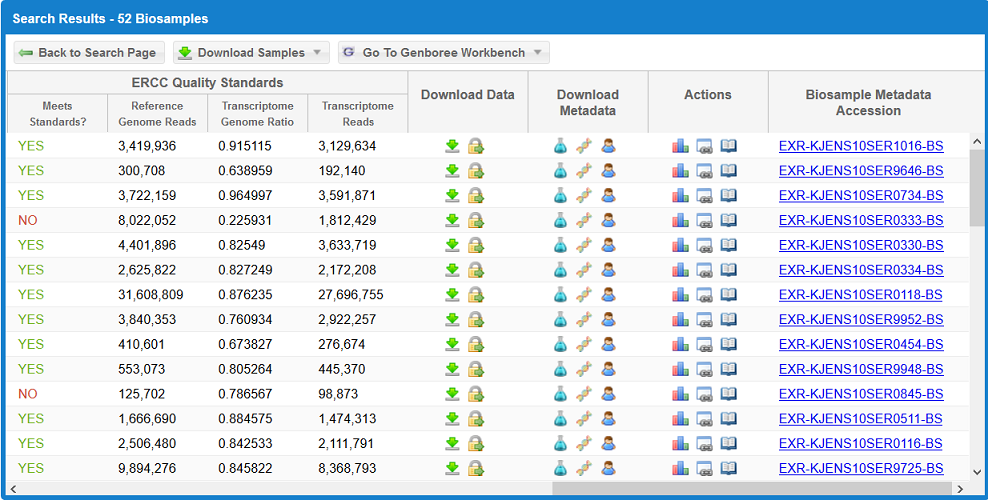Open bar chart action for EXR-KJENS10SER0511-BS

click(680, 419)
